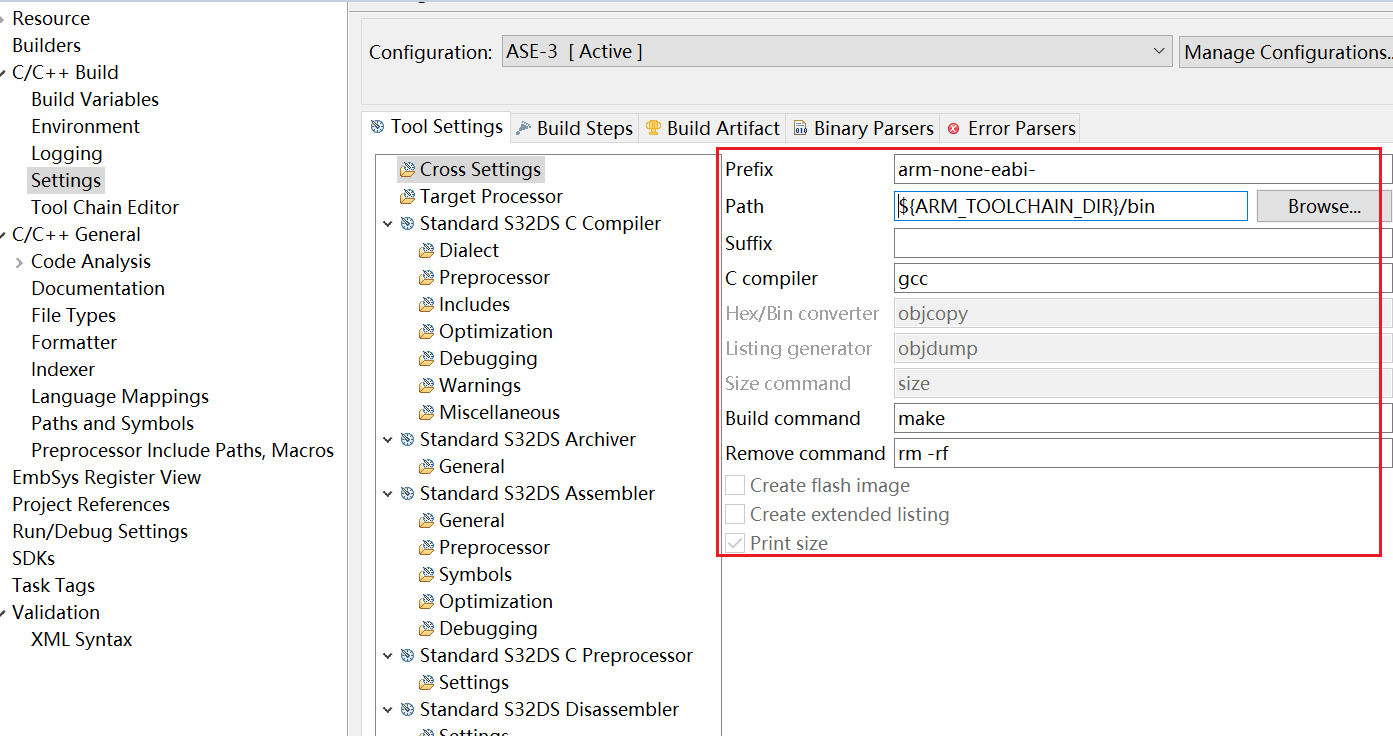Switch to the Binary Parsers tab
This screenshot has width=1393, height=736.
tap(863, 128)
